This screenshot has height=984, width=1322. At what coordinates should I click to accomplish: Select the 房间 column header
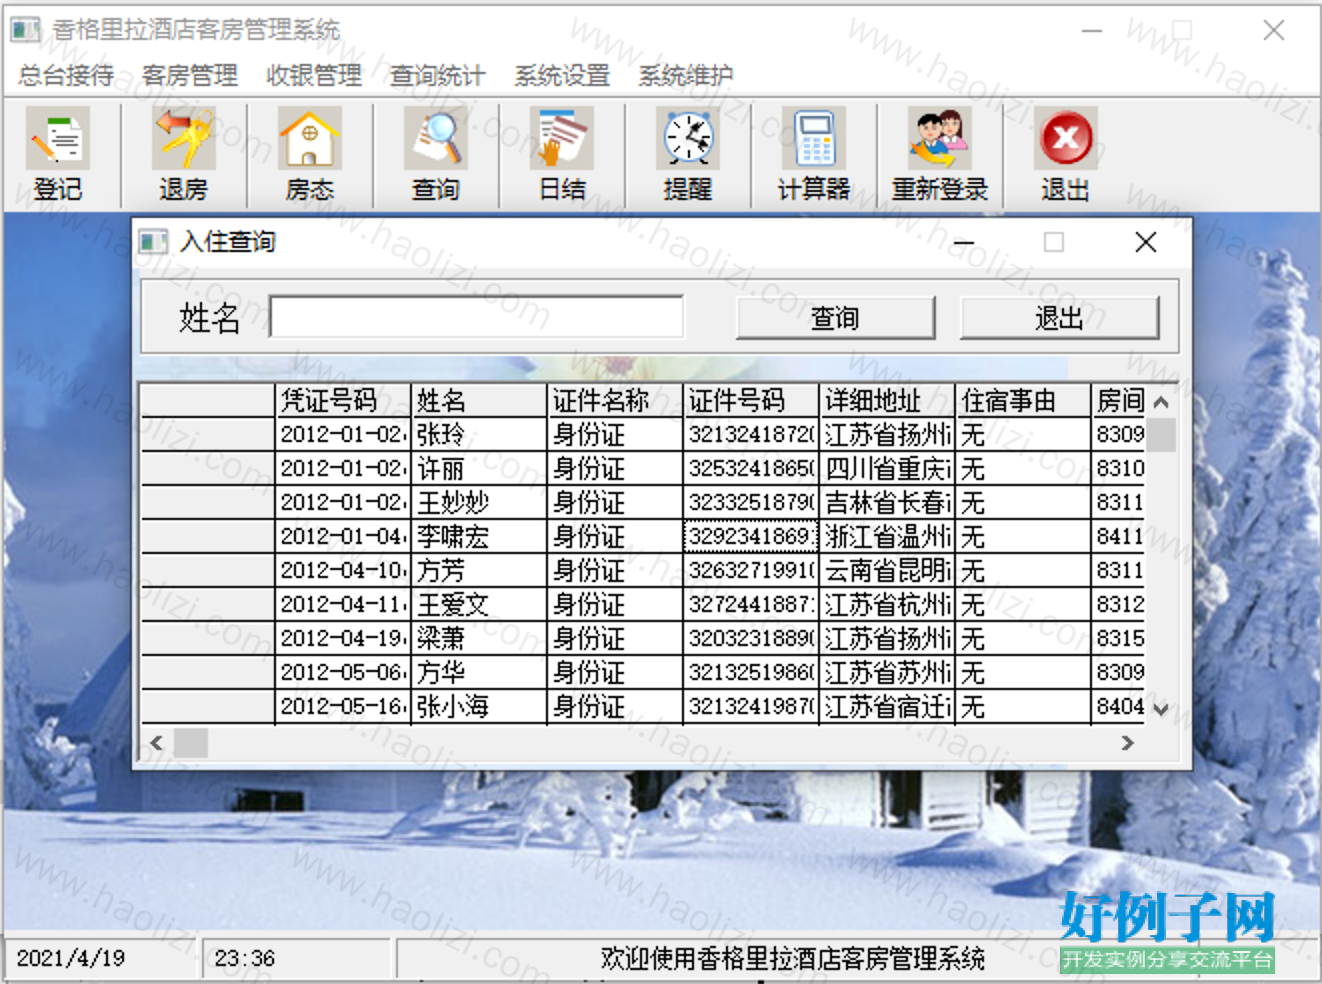[1119, 401]
